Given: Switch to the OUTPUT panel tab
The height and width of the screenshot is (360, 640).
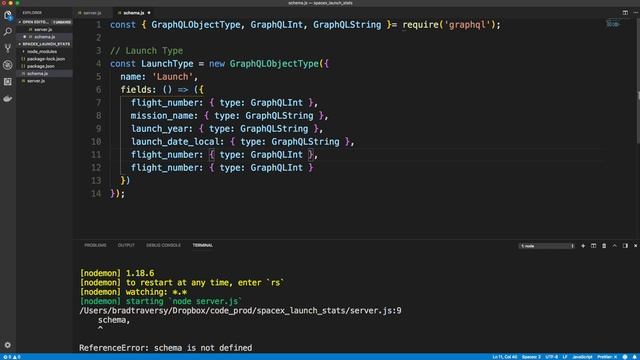Looking at the screenshot, I should (x=126, y=245).
